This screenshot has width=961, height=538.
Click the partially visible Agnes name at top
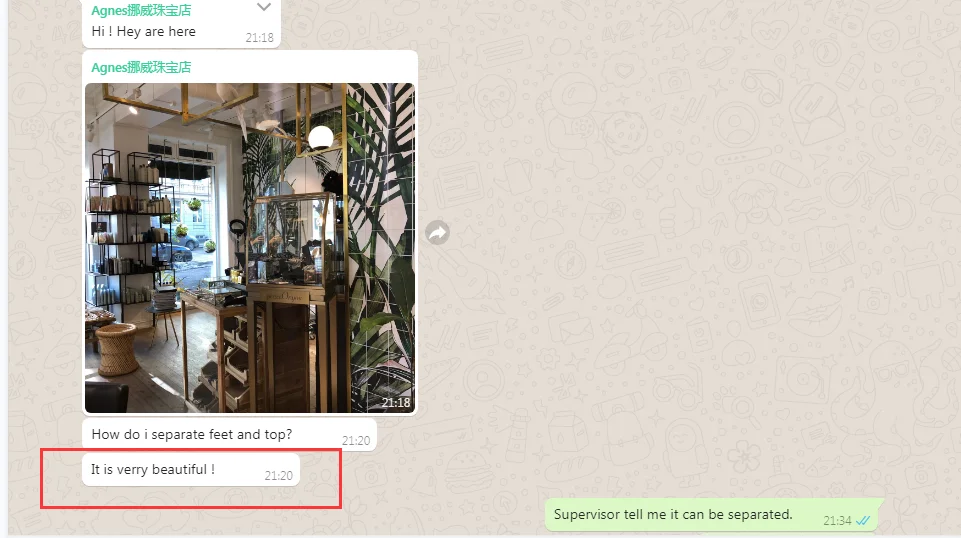(141, 10)
